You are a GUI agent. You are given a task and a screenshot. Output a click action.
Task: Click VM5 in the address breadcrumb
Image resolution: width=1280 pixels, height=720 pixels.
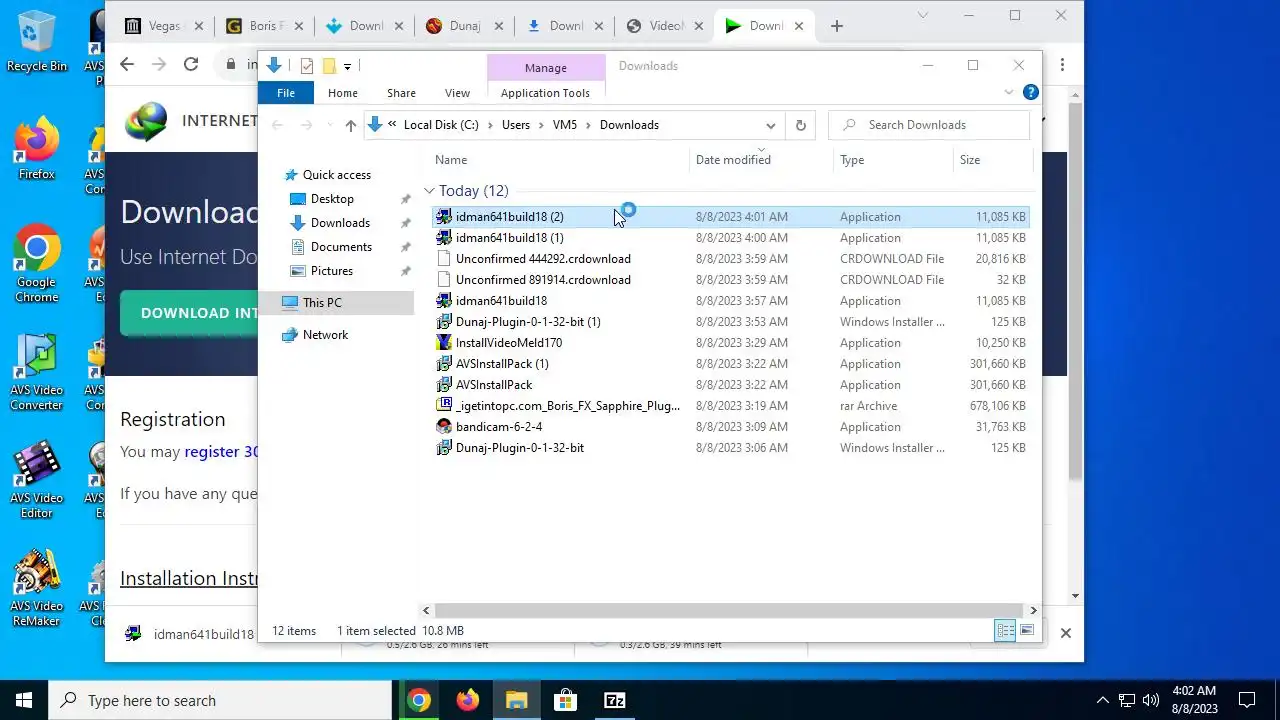click(565, 125)
